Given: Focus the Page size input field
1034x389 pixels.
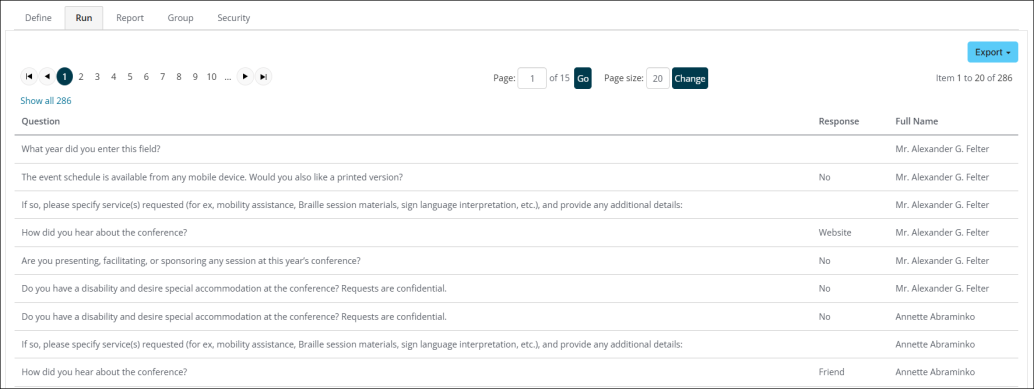Looking at the screenshot, I should 657,78.
